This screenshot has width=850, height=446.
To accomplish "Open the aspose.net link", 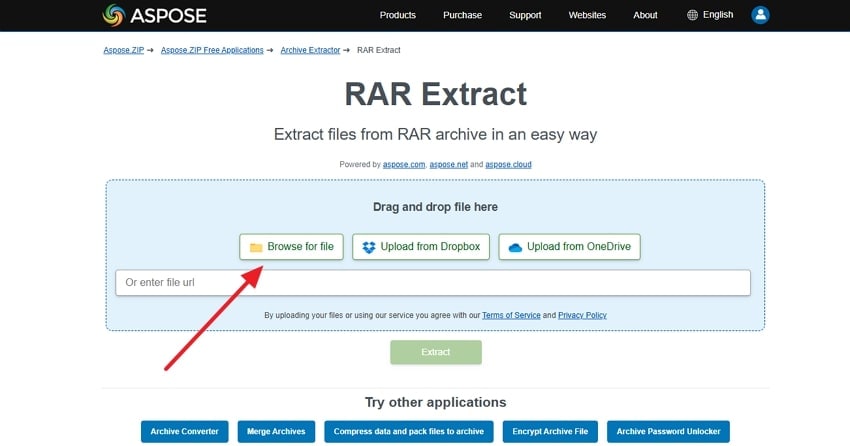I will tap(448, 164).
